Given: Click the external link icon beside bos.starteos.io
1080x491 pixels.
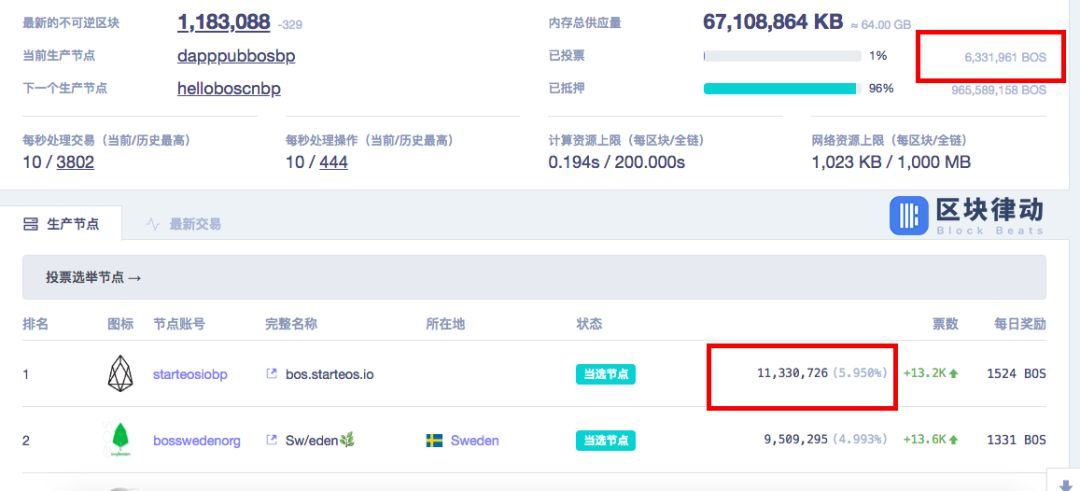Looking at the screenshot, I should [271, 374].
